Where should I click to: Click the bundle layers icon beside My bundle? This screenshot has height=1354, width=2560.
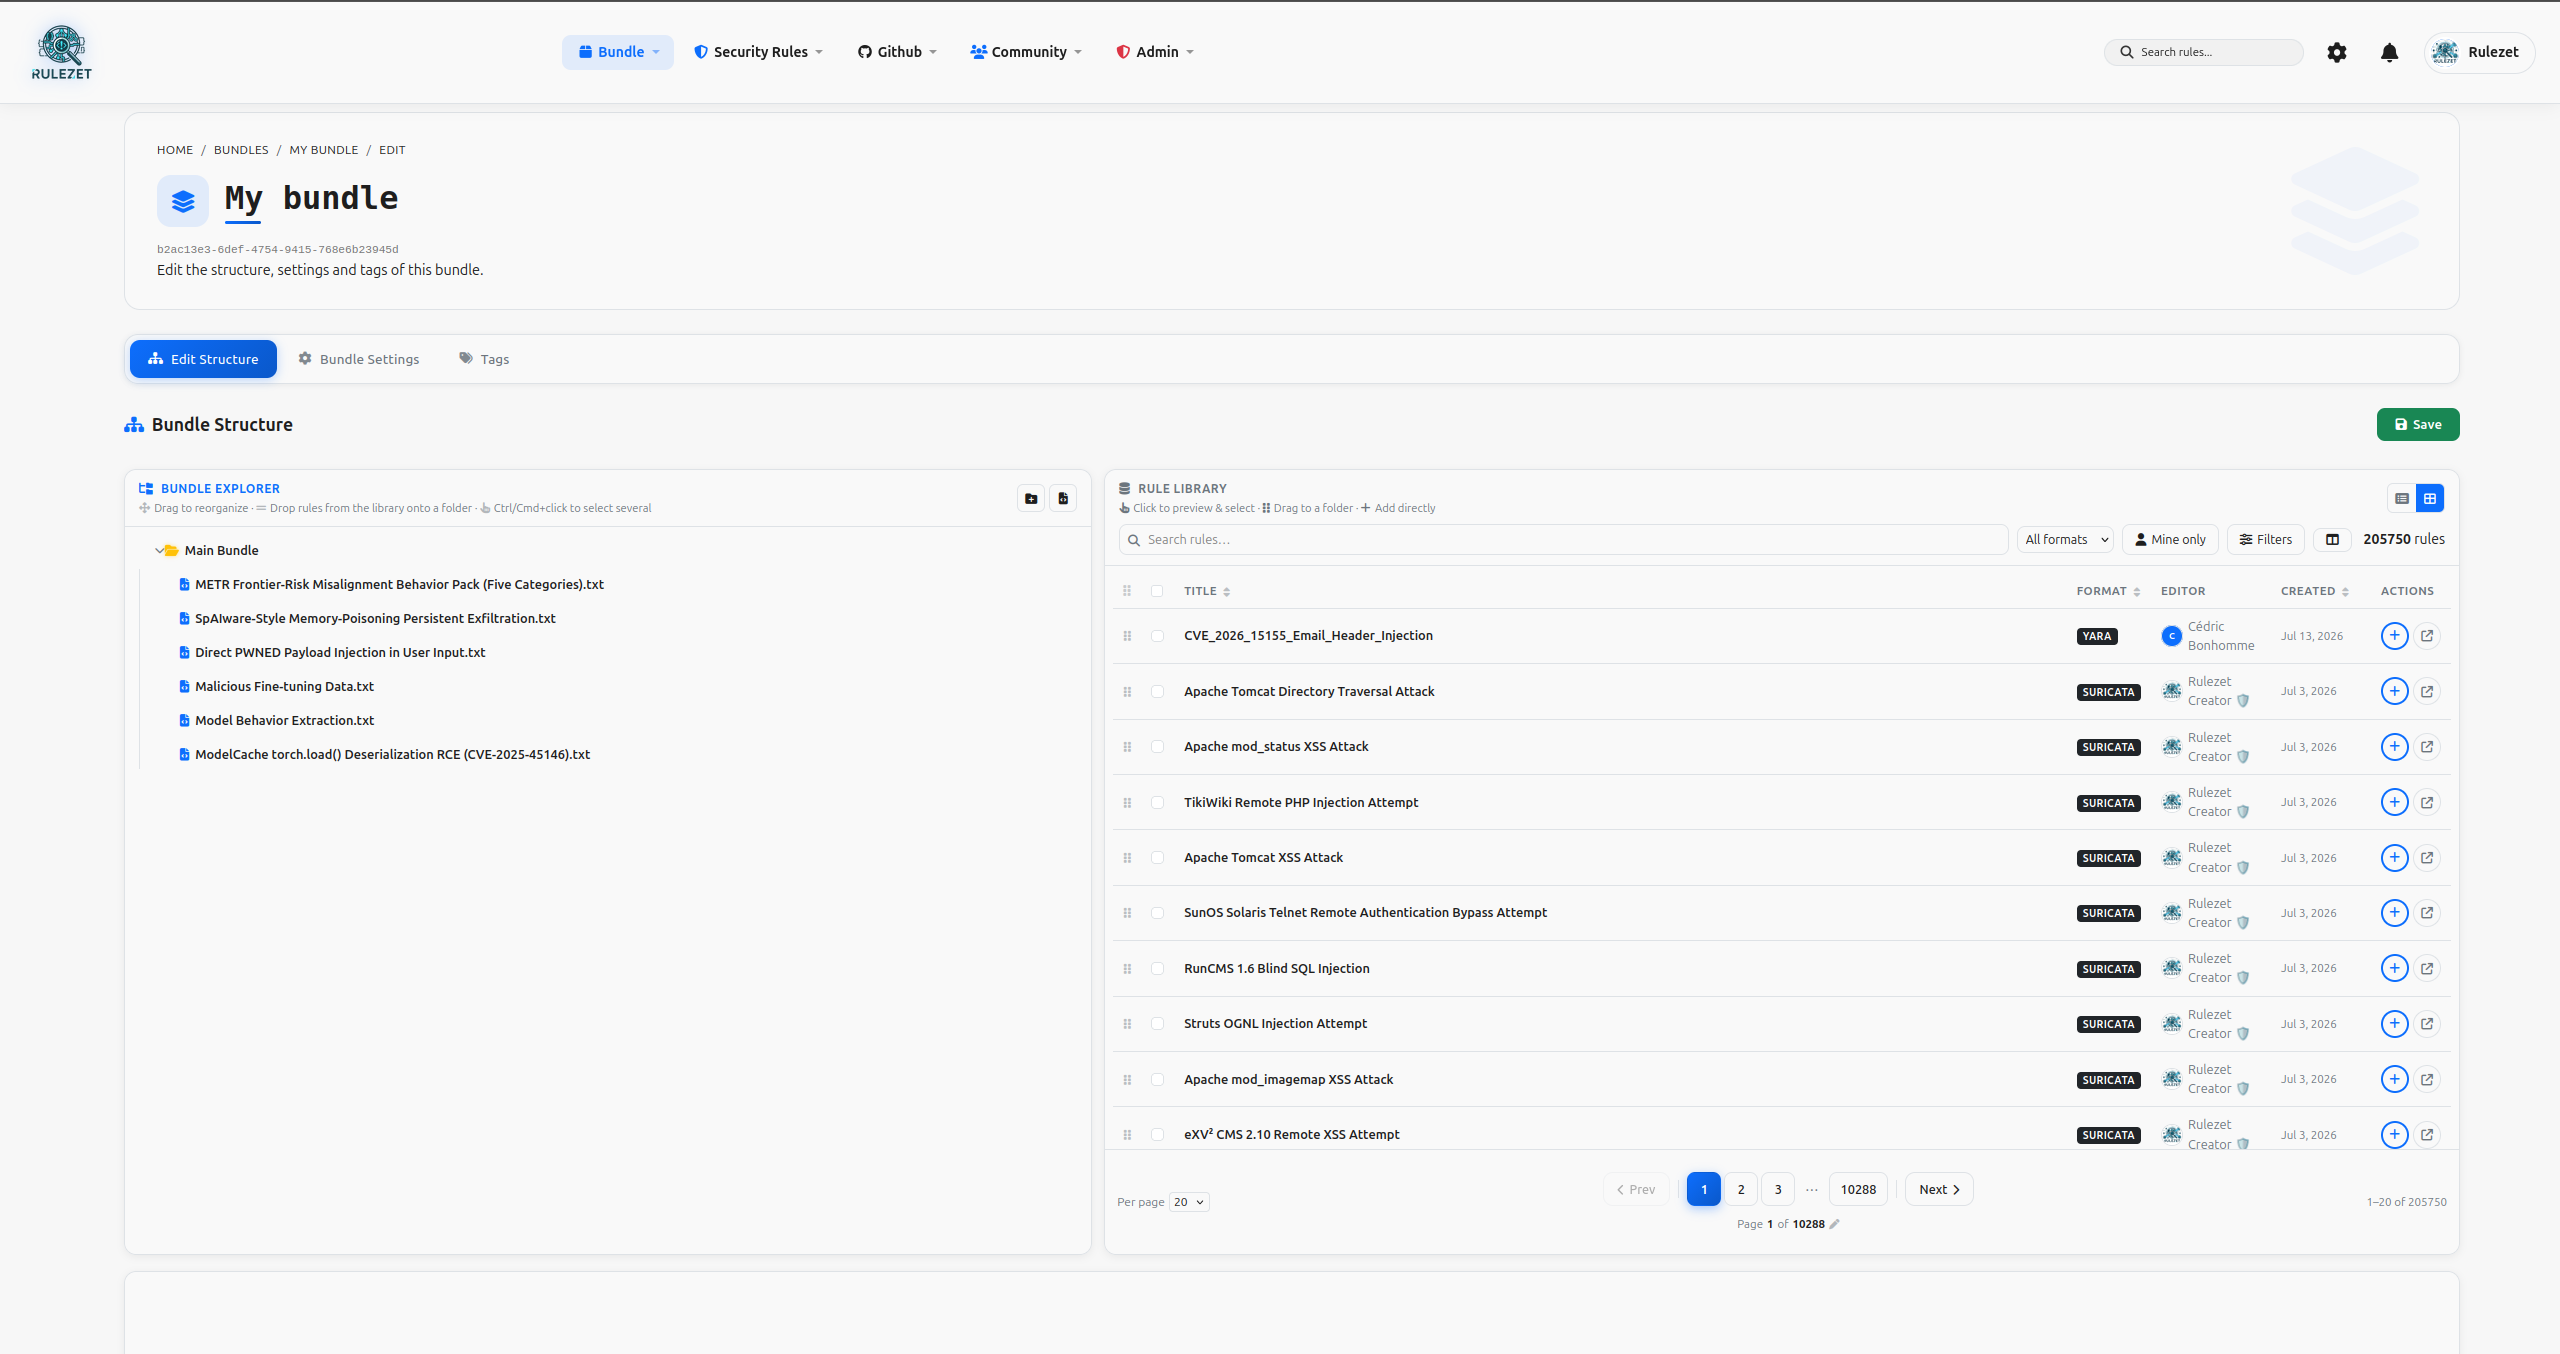coord(183,201)
